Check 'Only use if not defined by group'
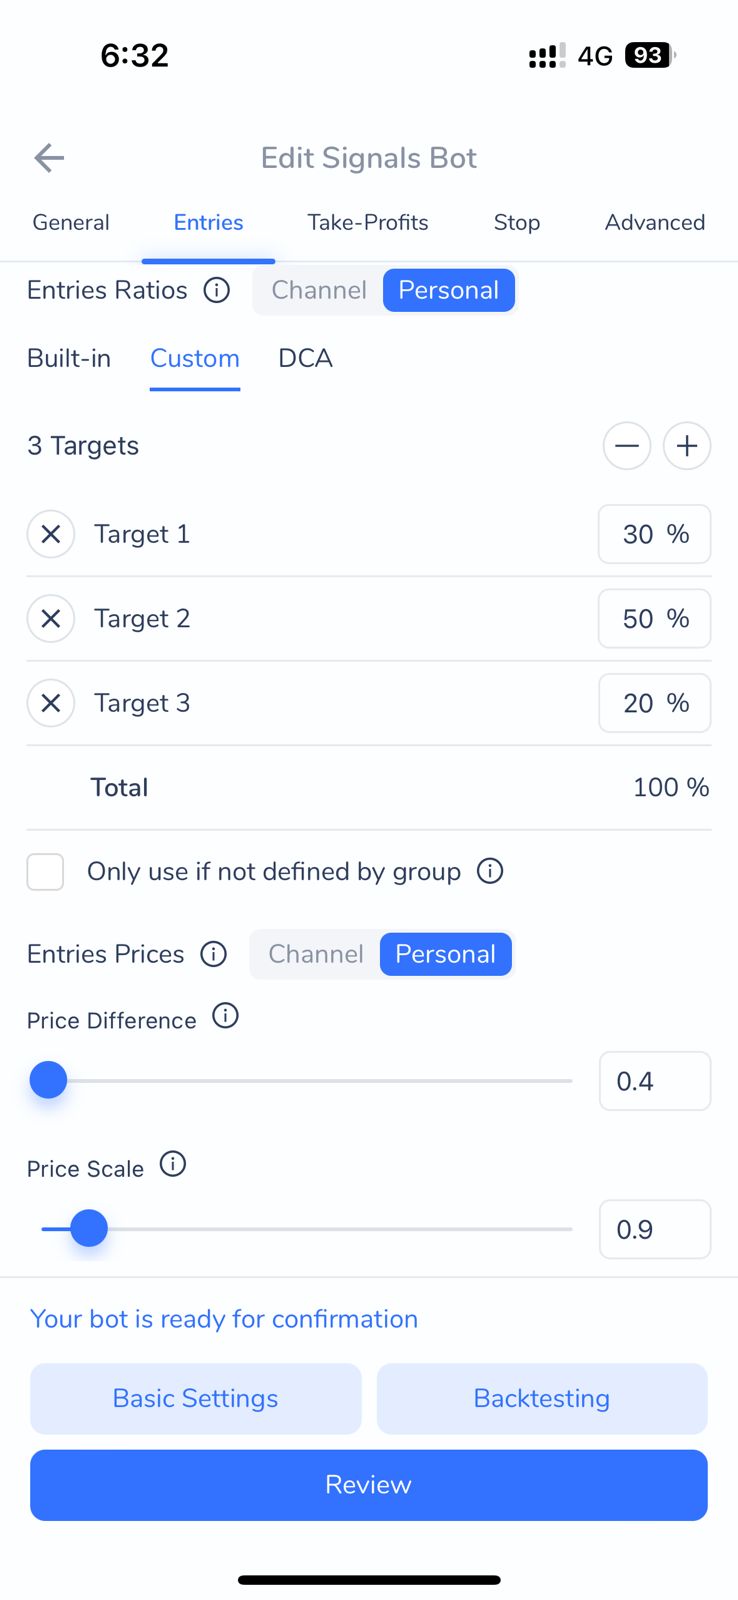Image resolution: width=738 pixels, height=1600 pixels. pyautogui.click(x=46, y=872)
